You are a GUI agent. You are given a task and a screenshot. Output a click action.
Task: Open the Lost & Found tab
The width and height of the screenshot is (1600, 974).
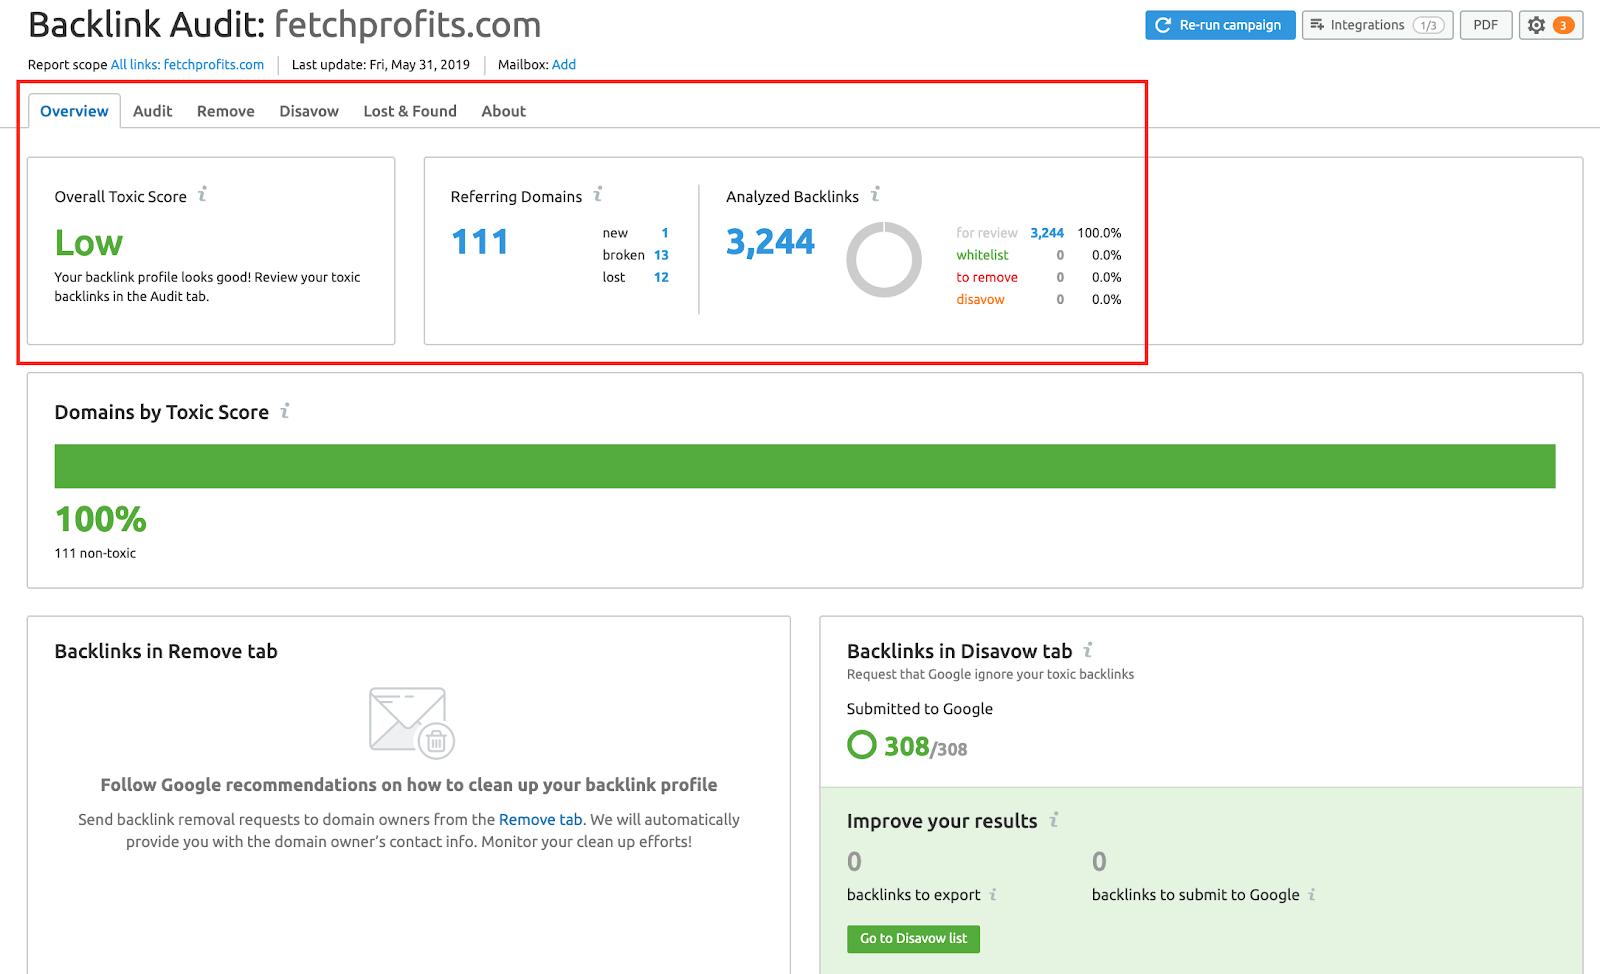410,111
